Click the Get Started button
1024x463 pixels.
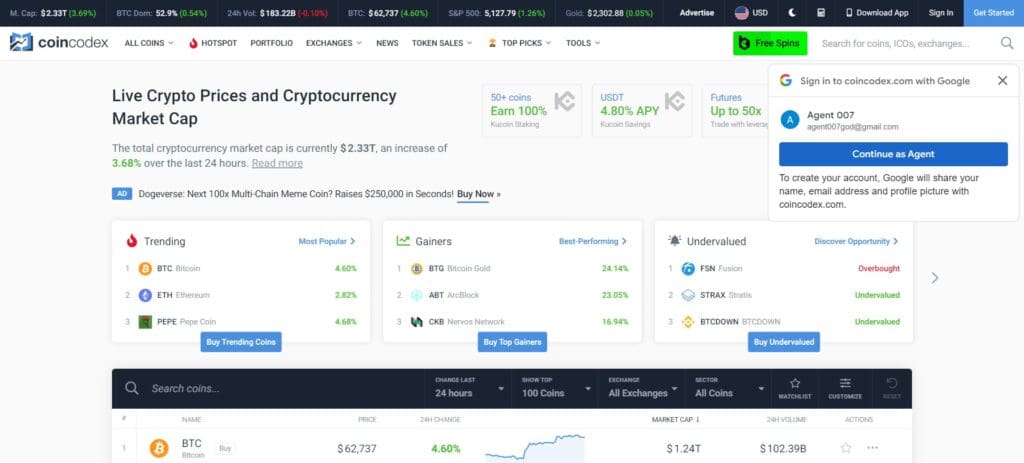pyautogui.click(x=993, y=12)
